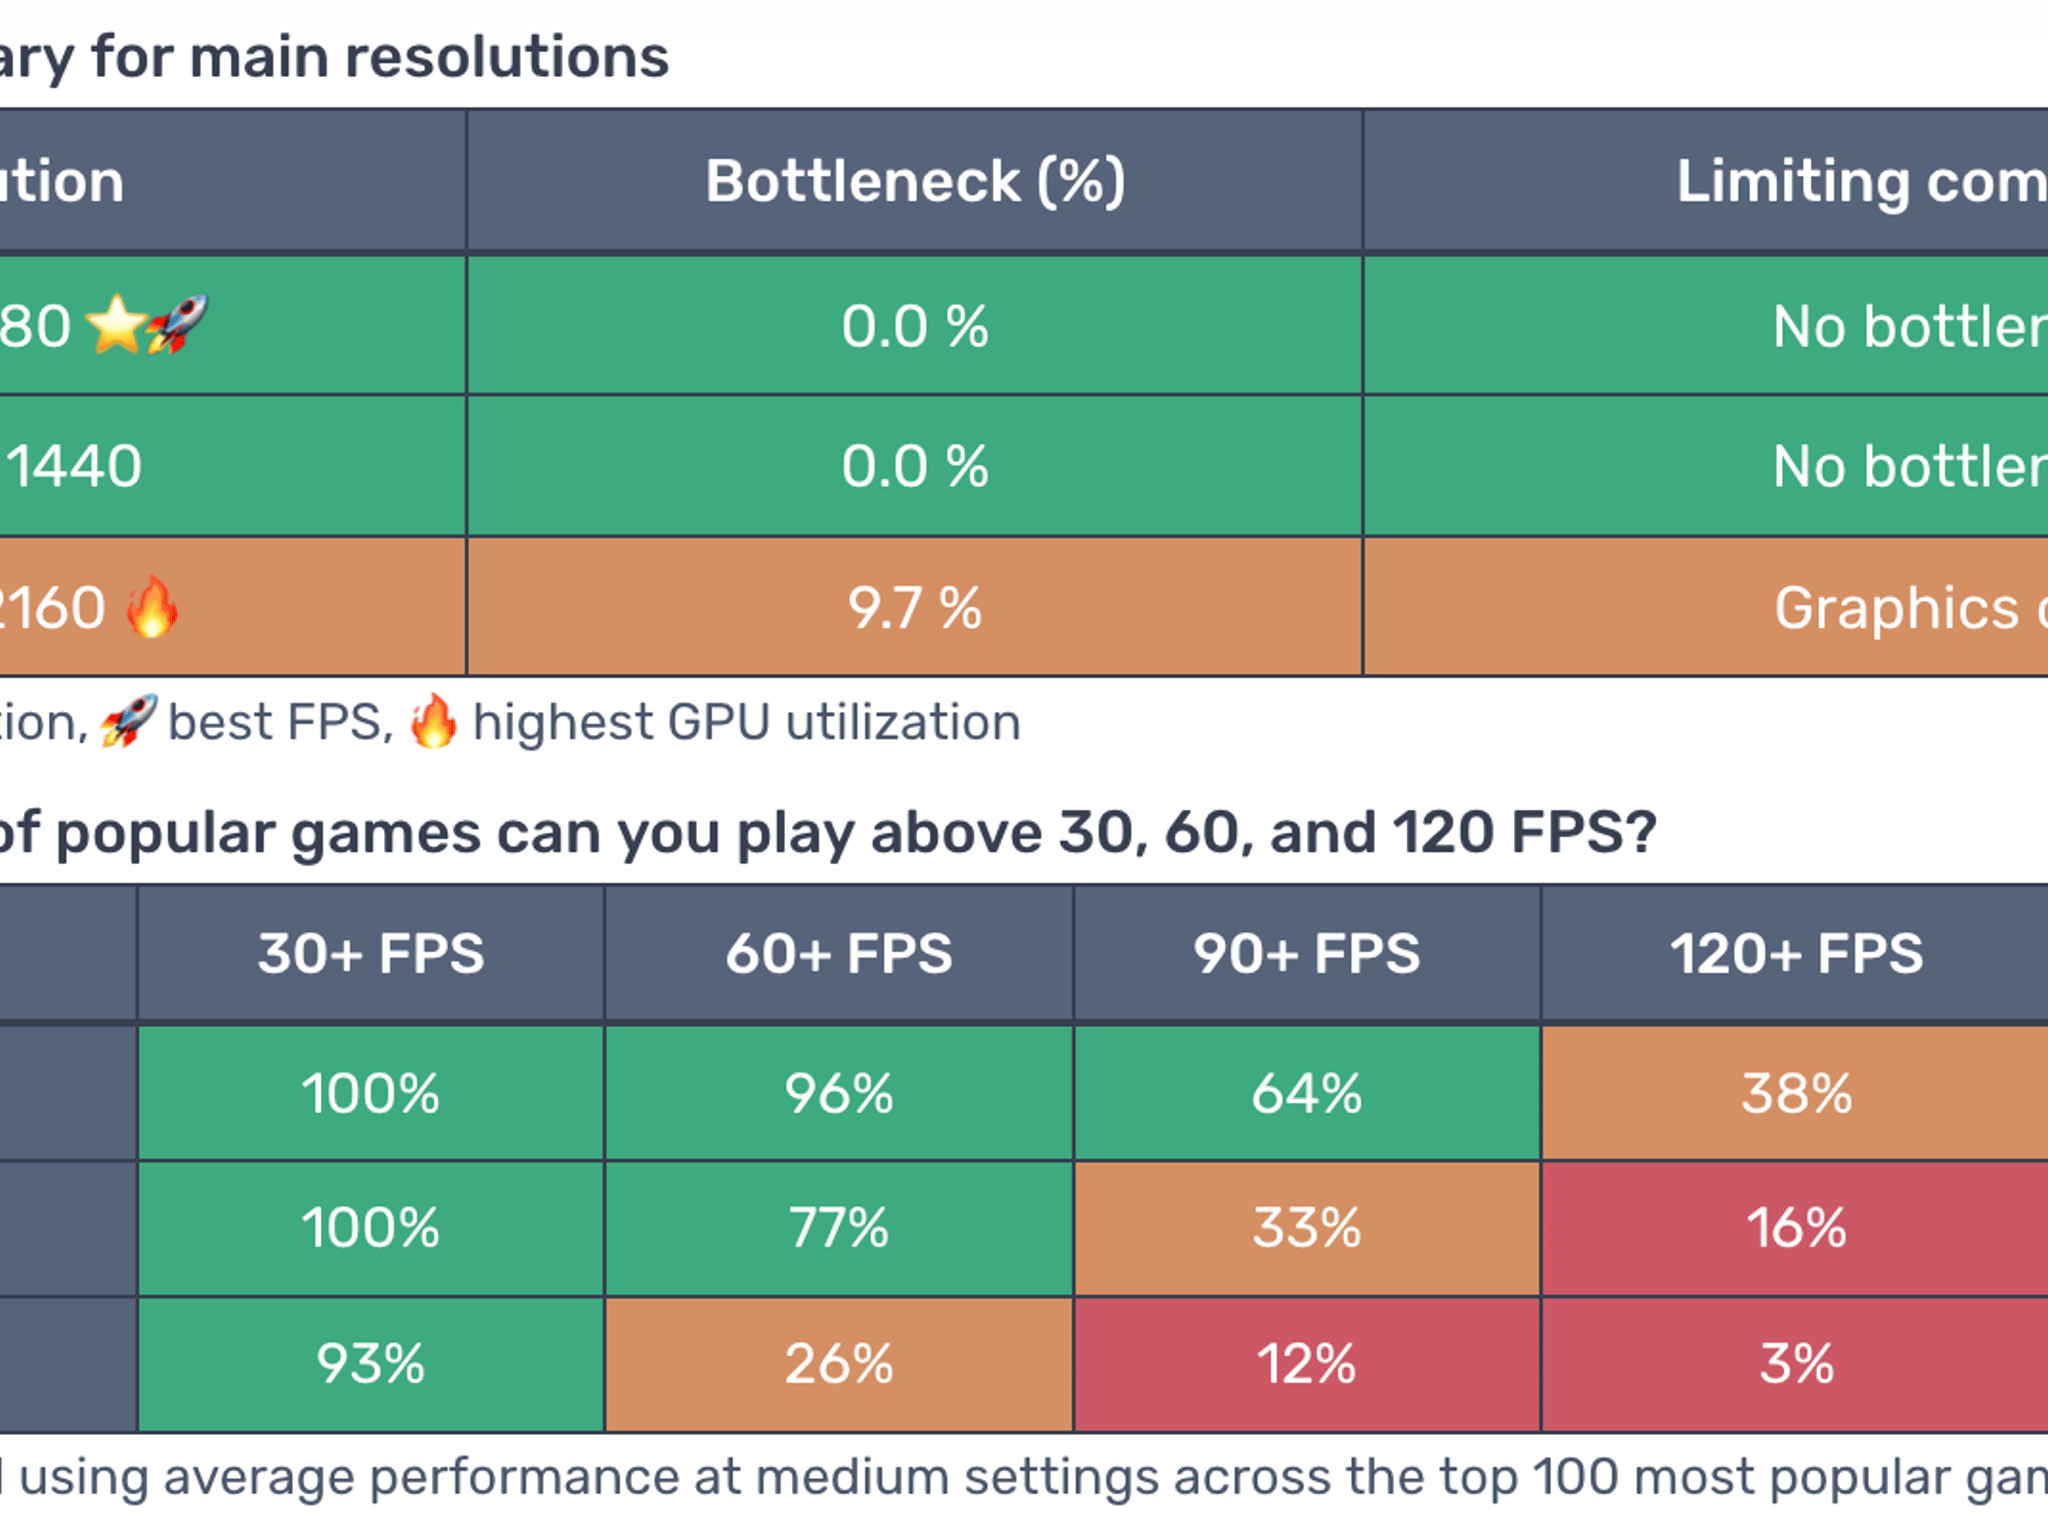Screen dimensions: 2048x1536
Task: Click the 26% orange cell under 60+ FPS
Action: click(x=839, y=1364)
